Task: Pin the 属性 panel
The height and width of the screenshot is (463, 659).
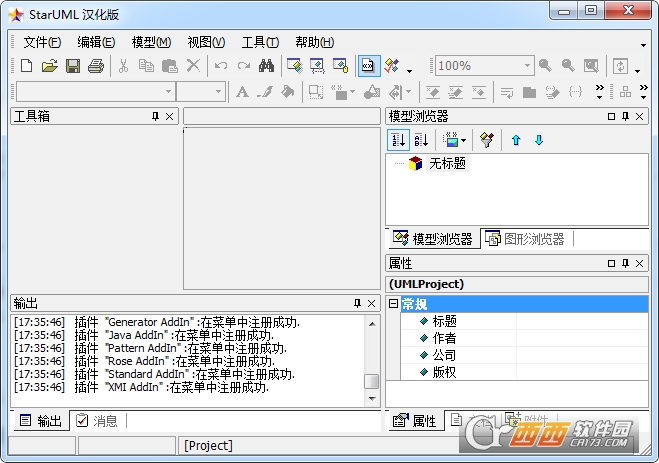Action: 625,263
